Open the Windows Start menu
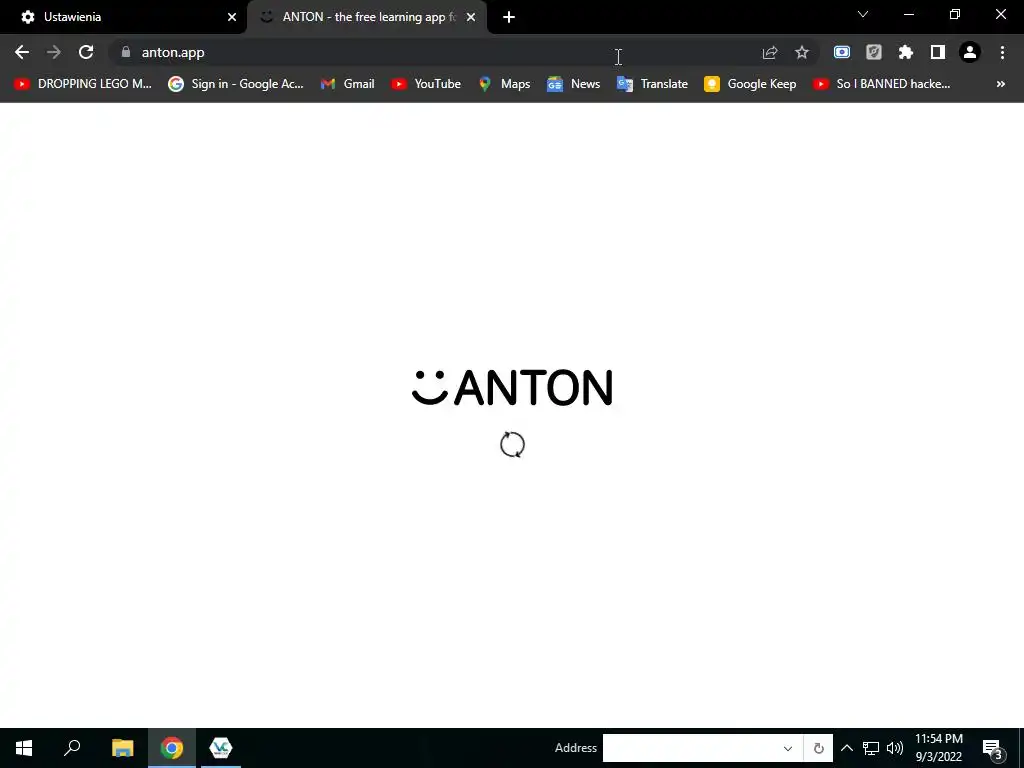Screen dimensions: 1024x768 point(24,748)
